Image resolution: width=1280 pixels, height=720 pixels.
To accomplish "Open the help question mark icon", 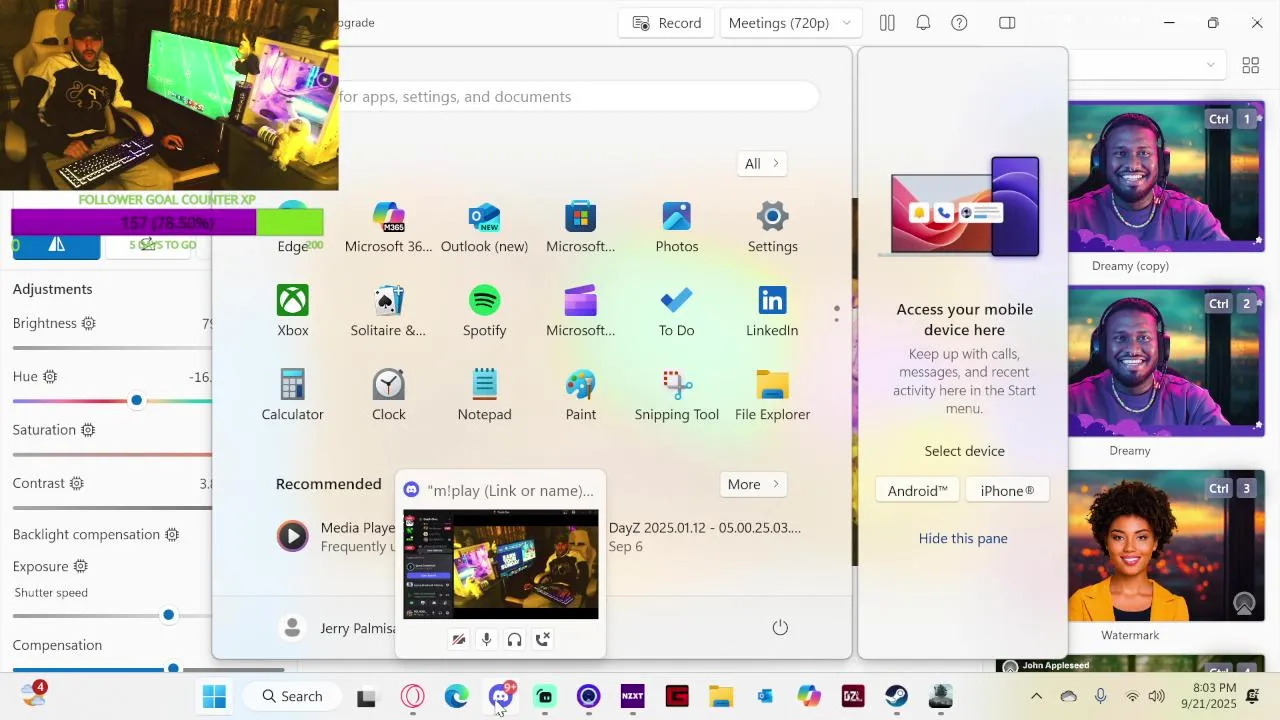I will pos(959,23).
